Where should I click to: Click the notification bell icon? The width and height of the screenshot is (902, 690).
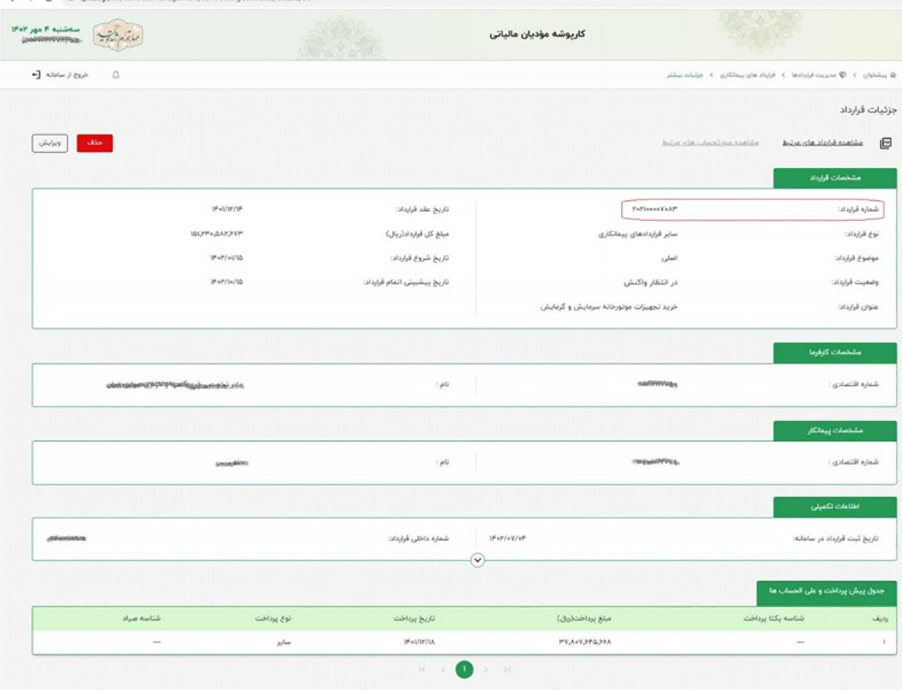pos(116,75)
